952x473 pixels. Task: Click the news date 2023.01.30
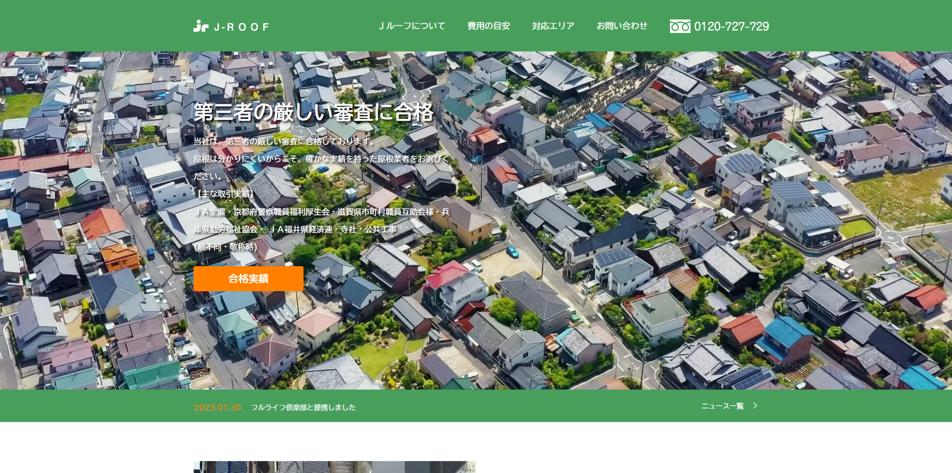217,407
